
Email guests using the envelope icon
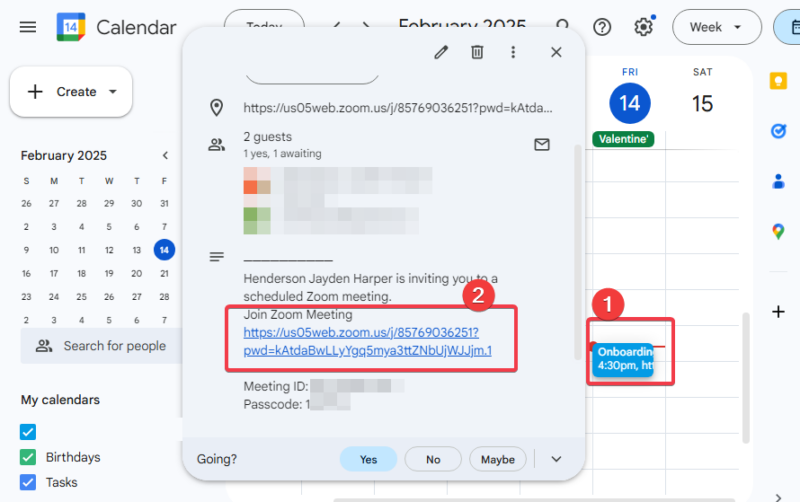[x=541, y=144]
